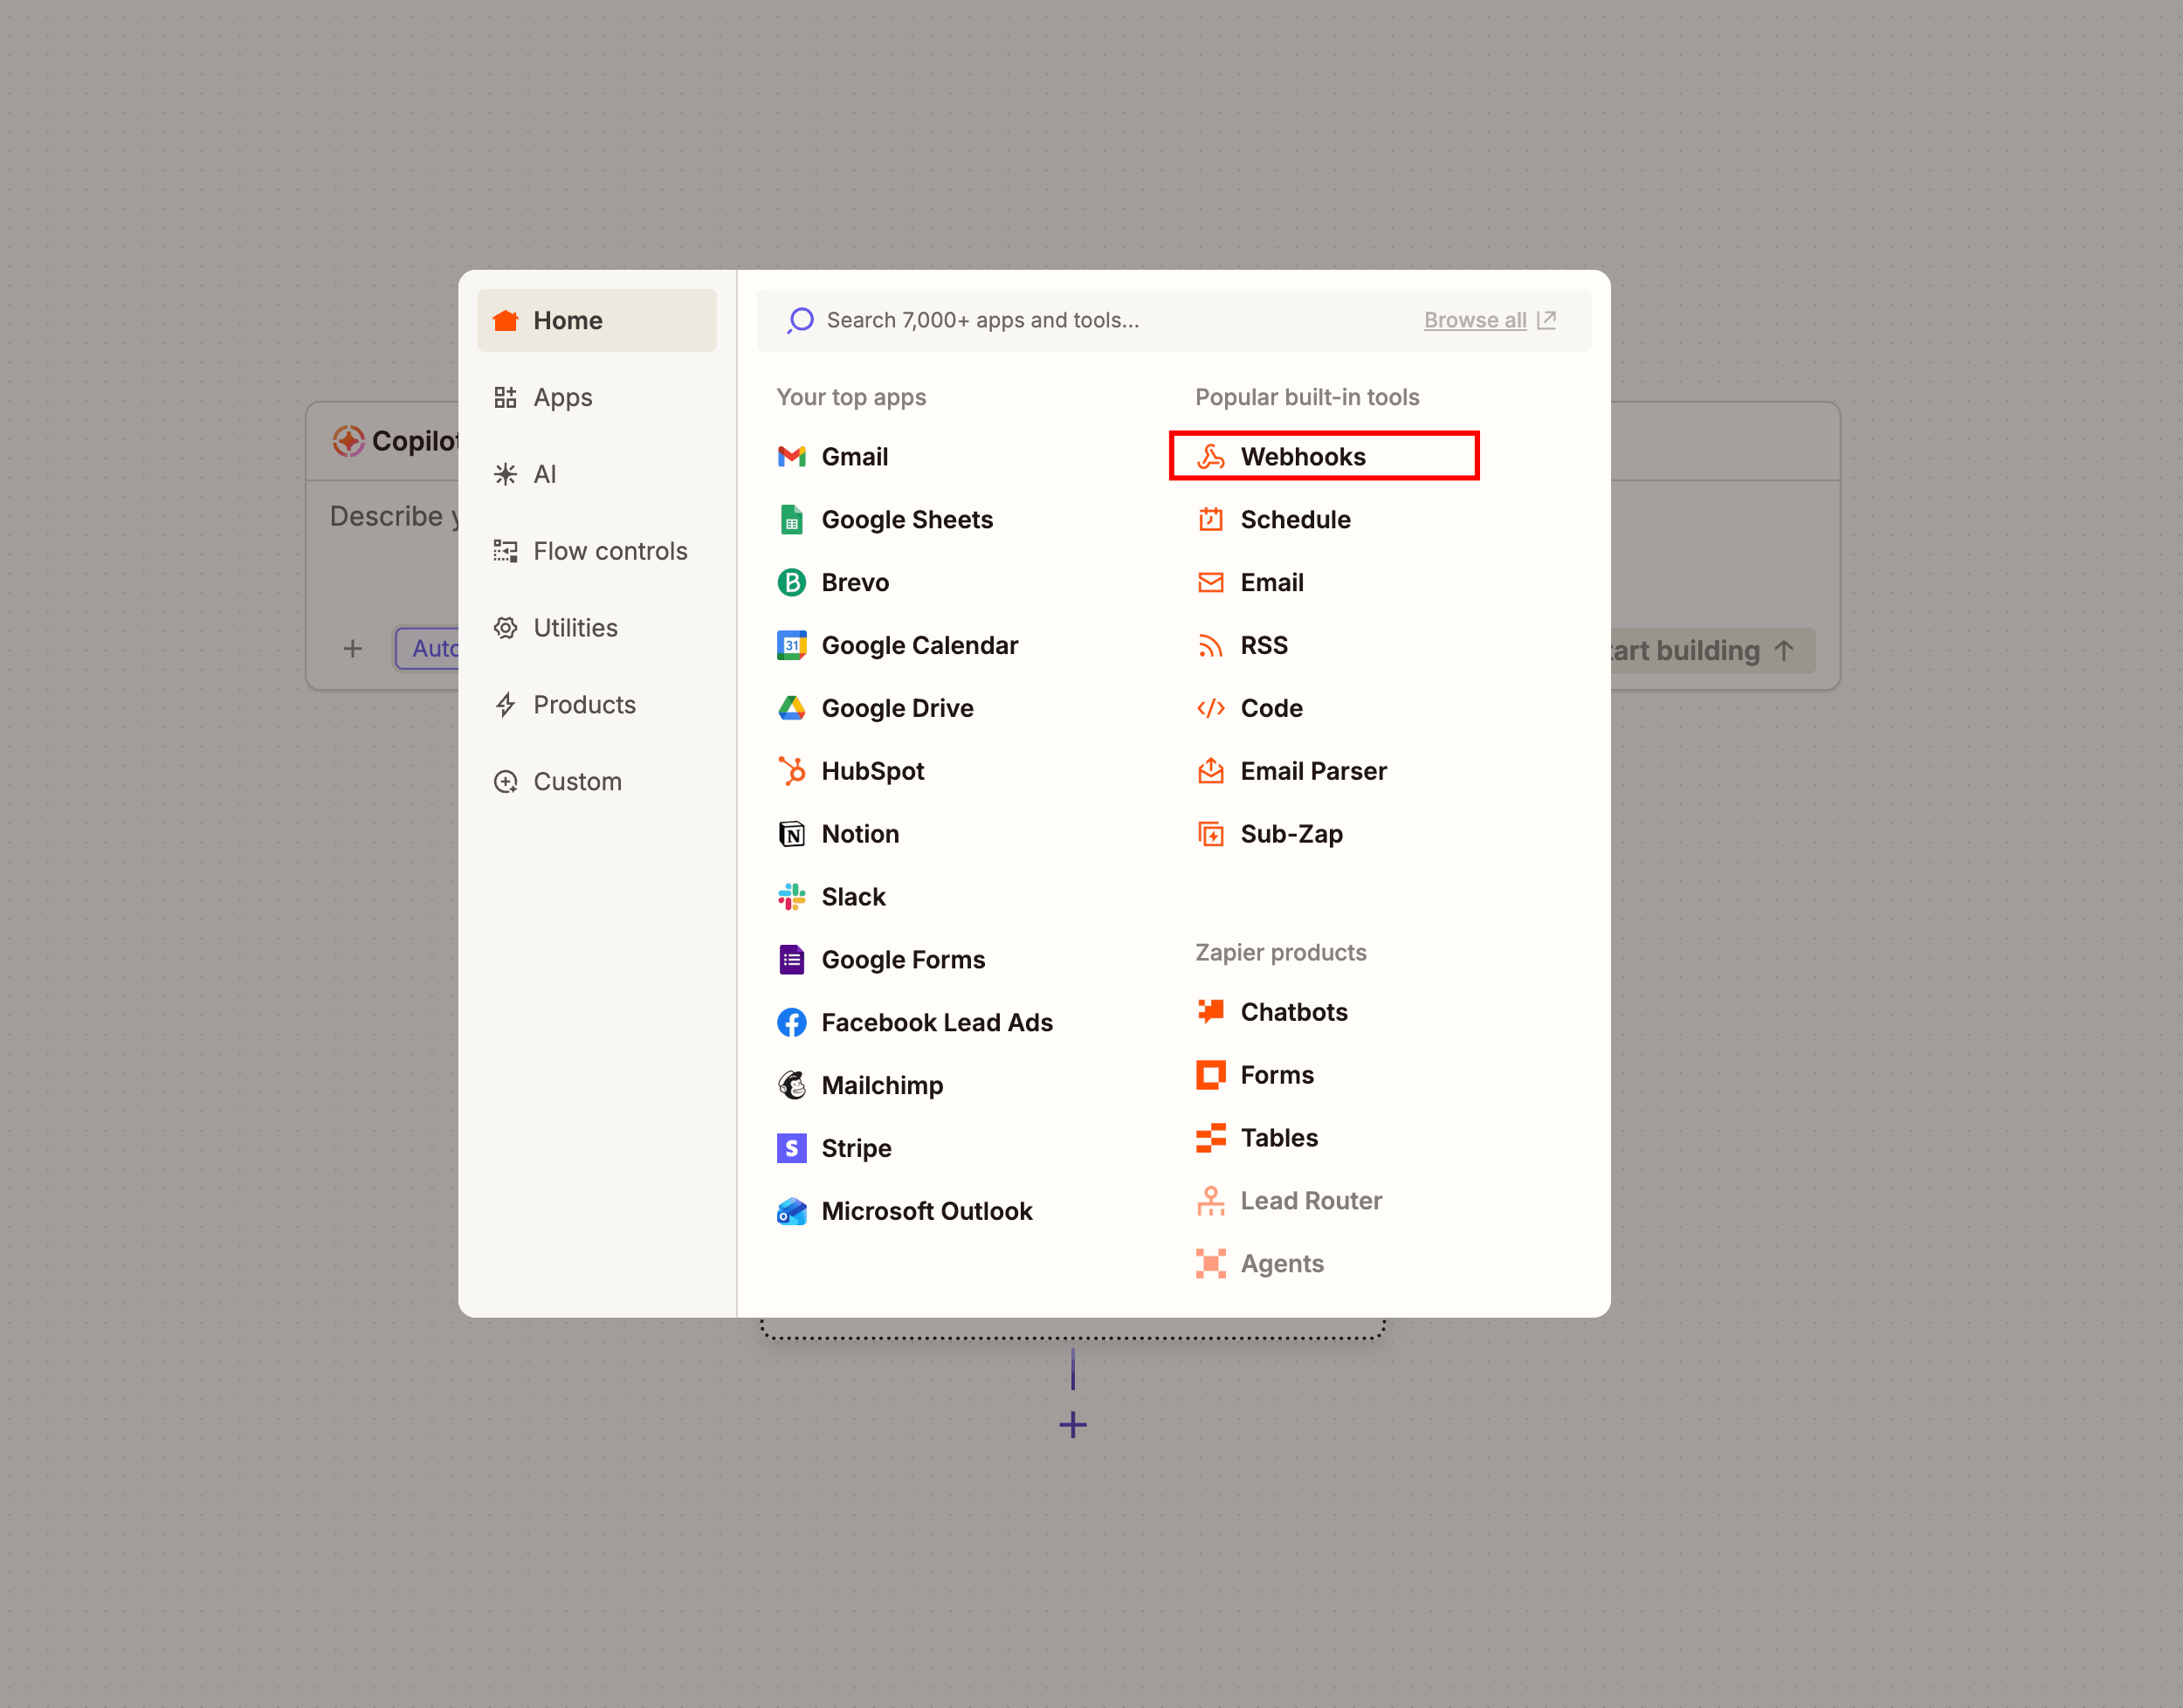Choose the Microsoft Outlook label

[927, 1211]
